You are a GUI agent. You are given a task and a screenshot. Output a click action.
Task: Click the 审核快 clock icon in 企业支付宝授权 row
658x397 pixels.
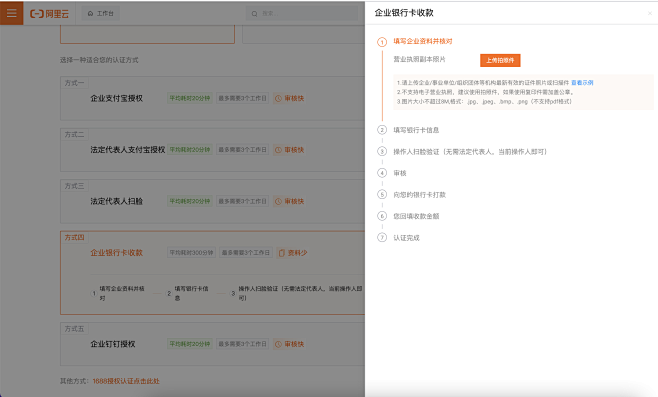[x=278, y=98]
